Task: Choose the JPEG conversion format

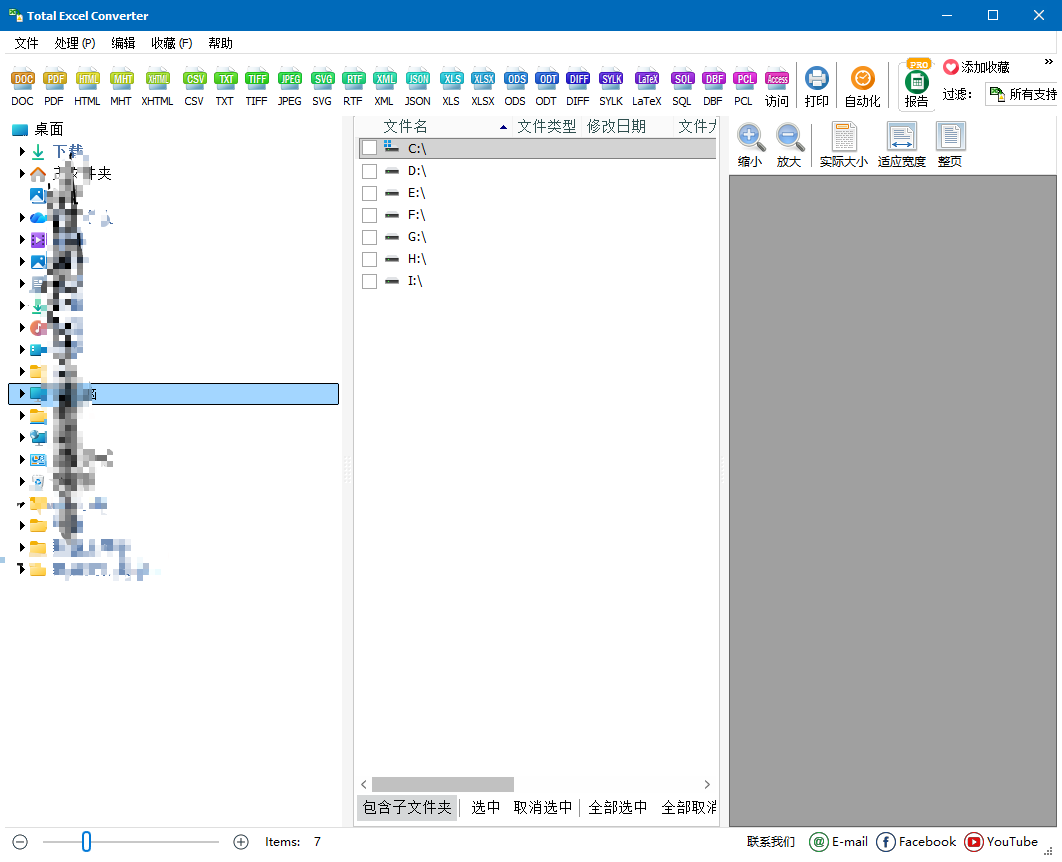Action: 289,85
